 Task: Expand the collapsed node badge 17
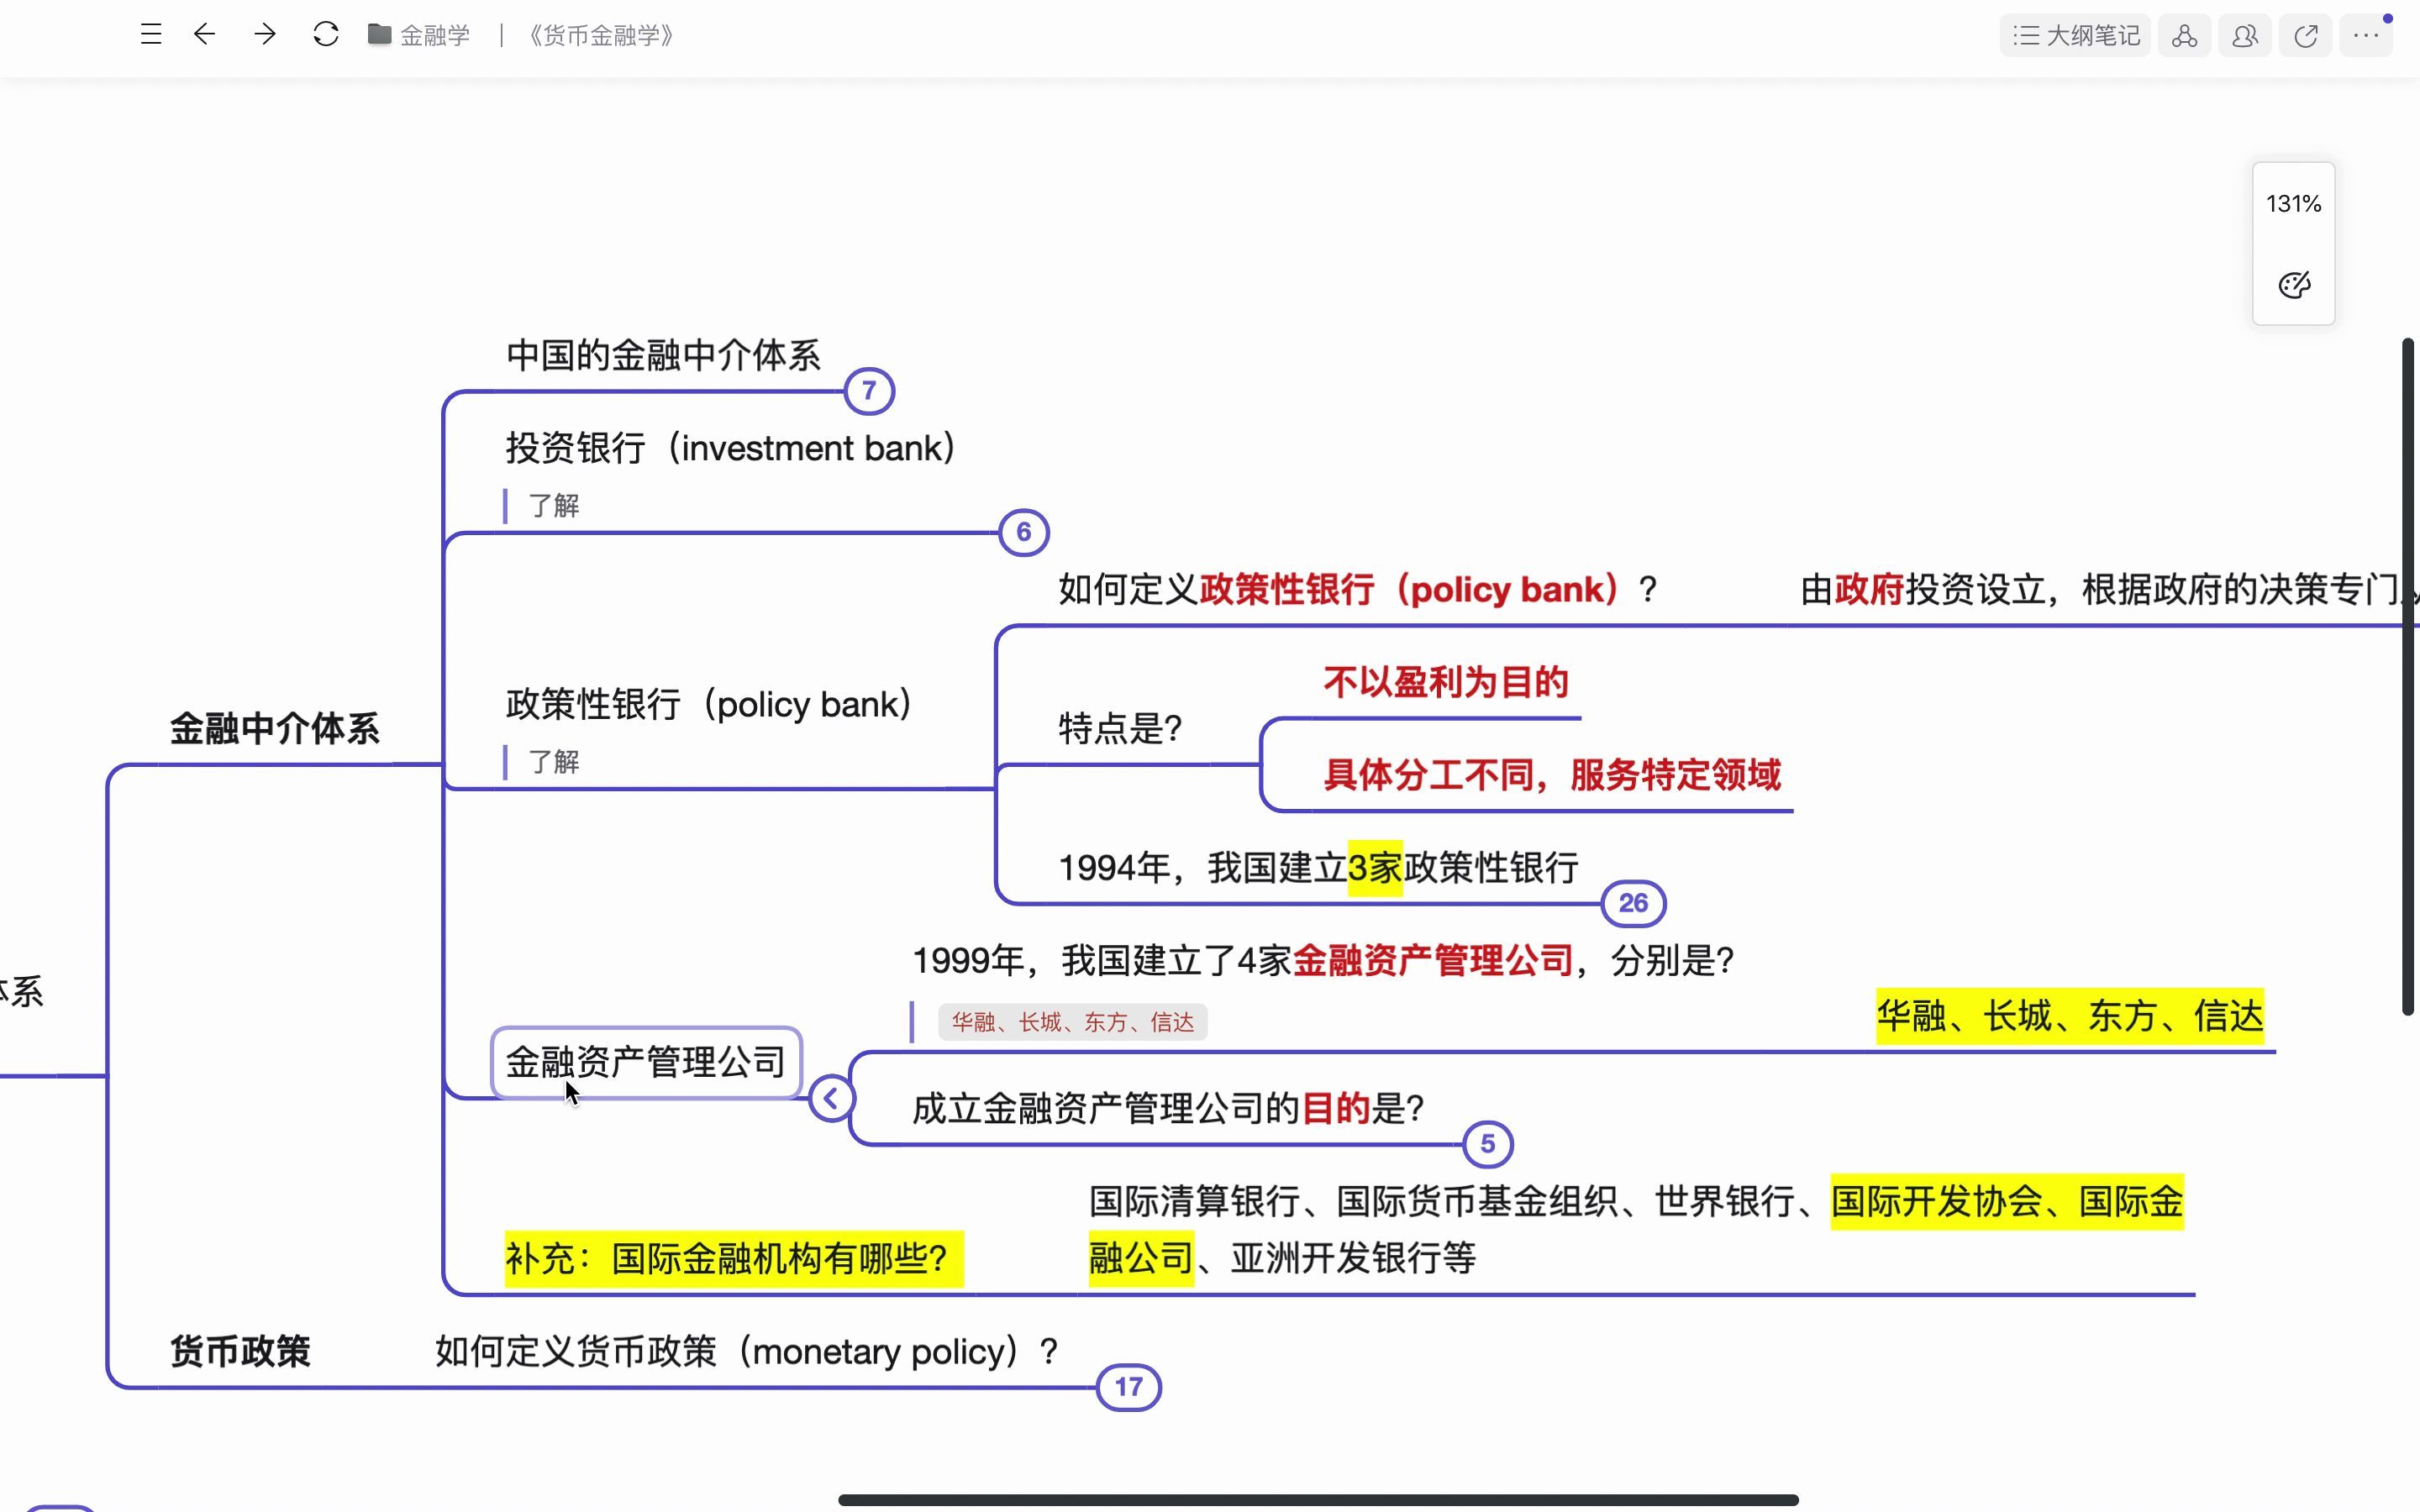point(1129,1387)
